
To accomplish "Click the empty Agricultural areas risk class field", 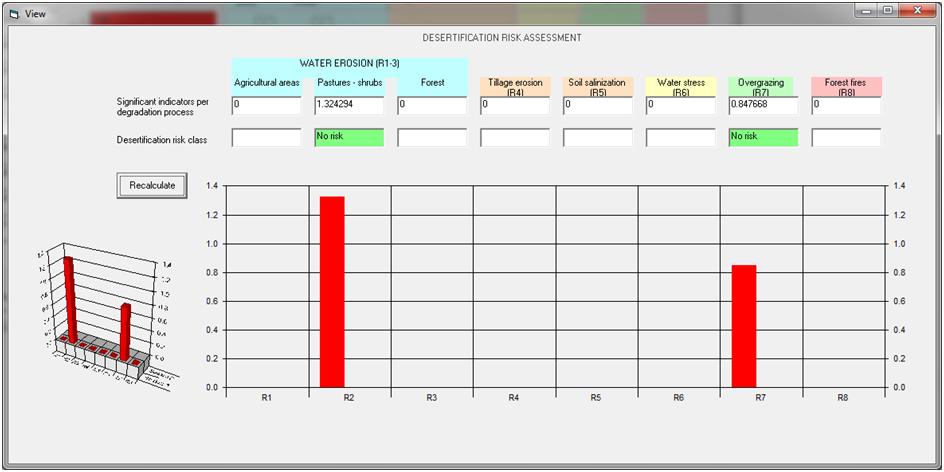I will [x=266, y=138].
